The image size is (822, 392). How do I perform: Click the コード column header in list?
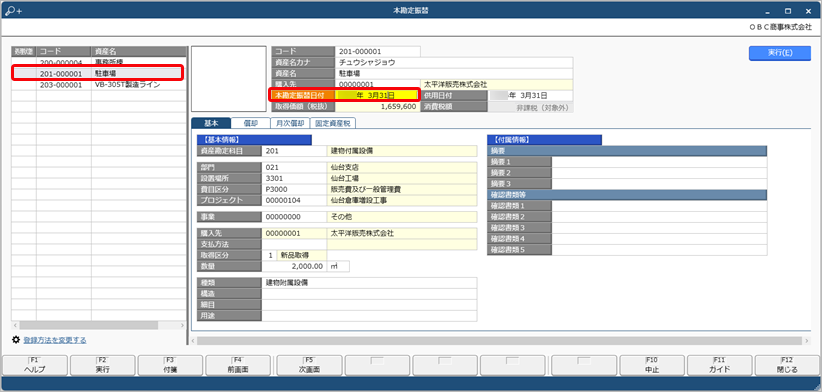[63, 51]
